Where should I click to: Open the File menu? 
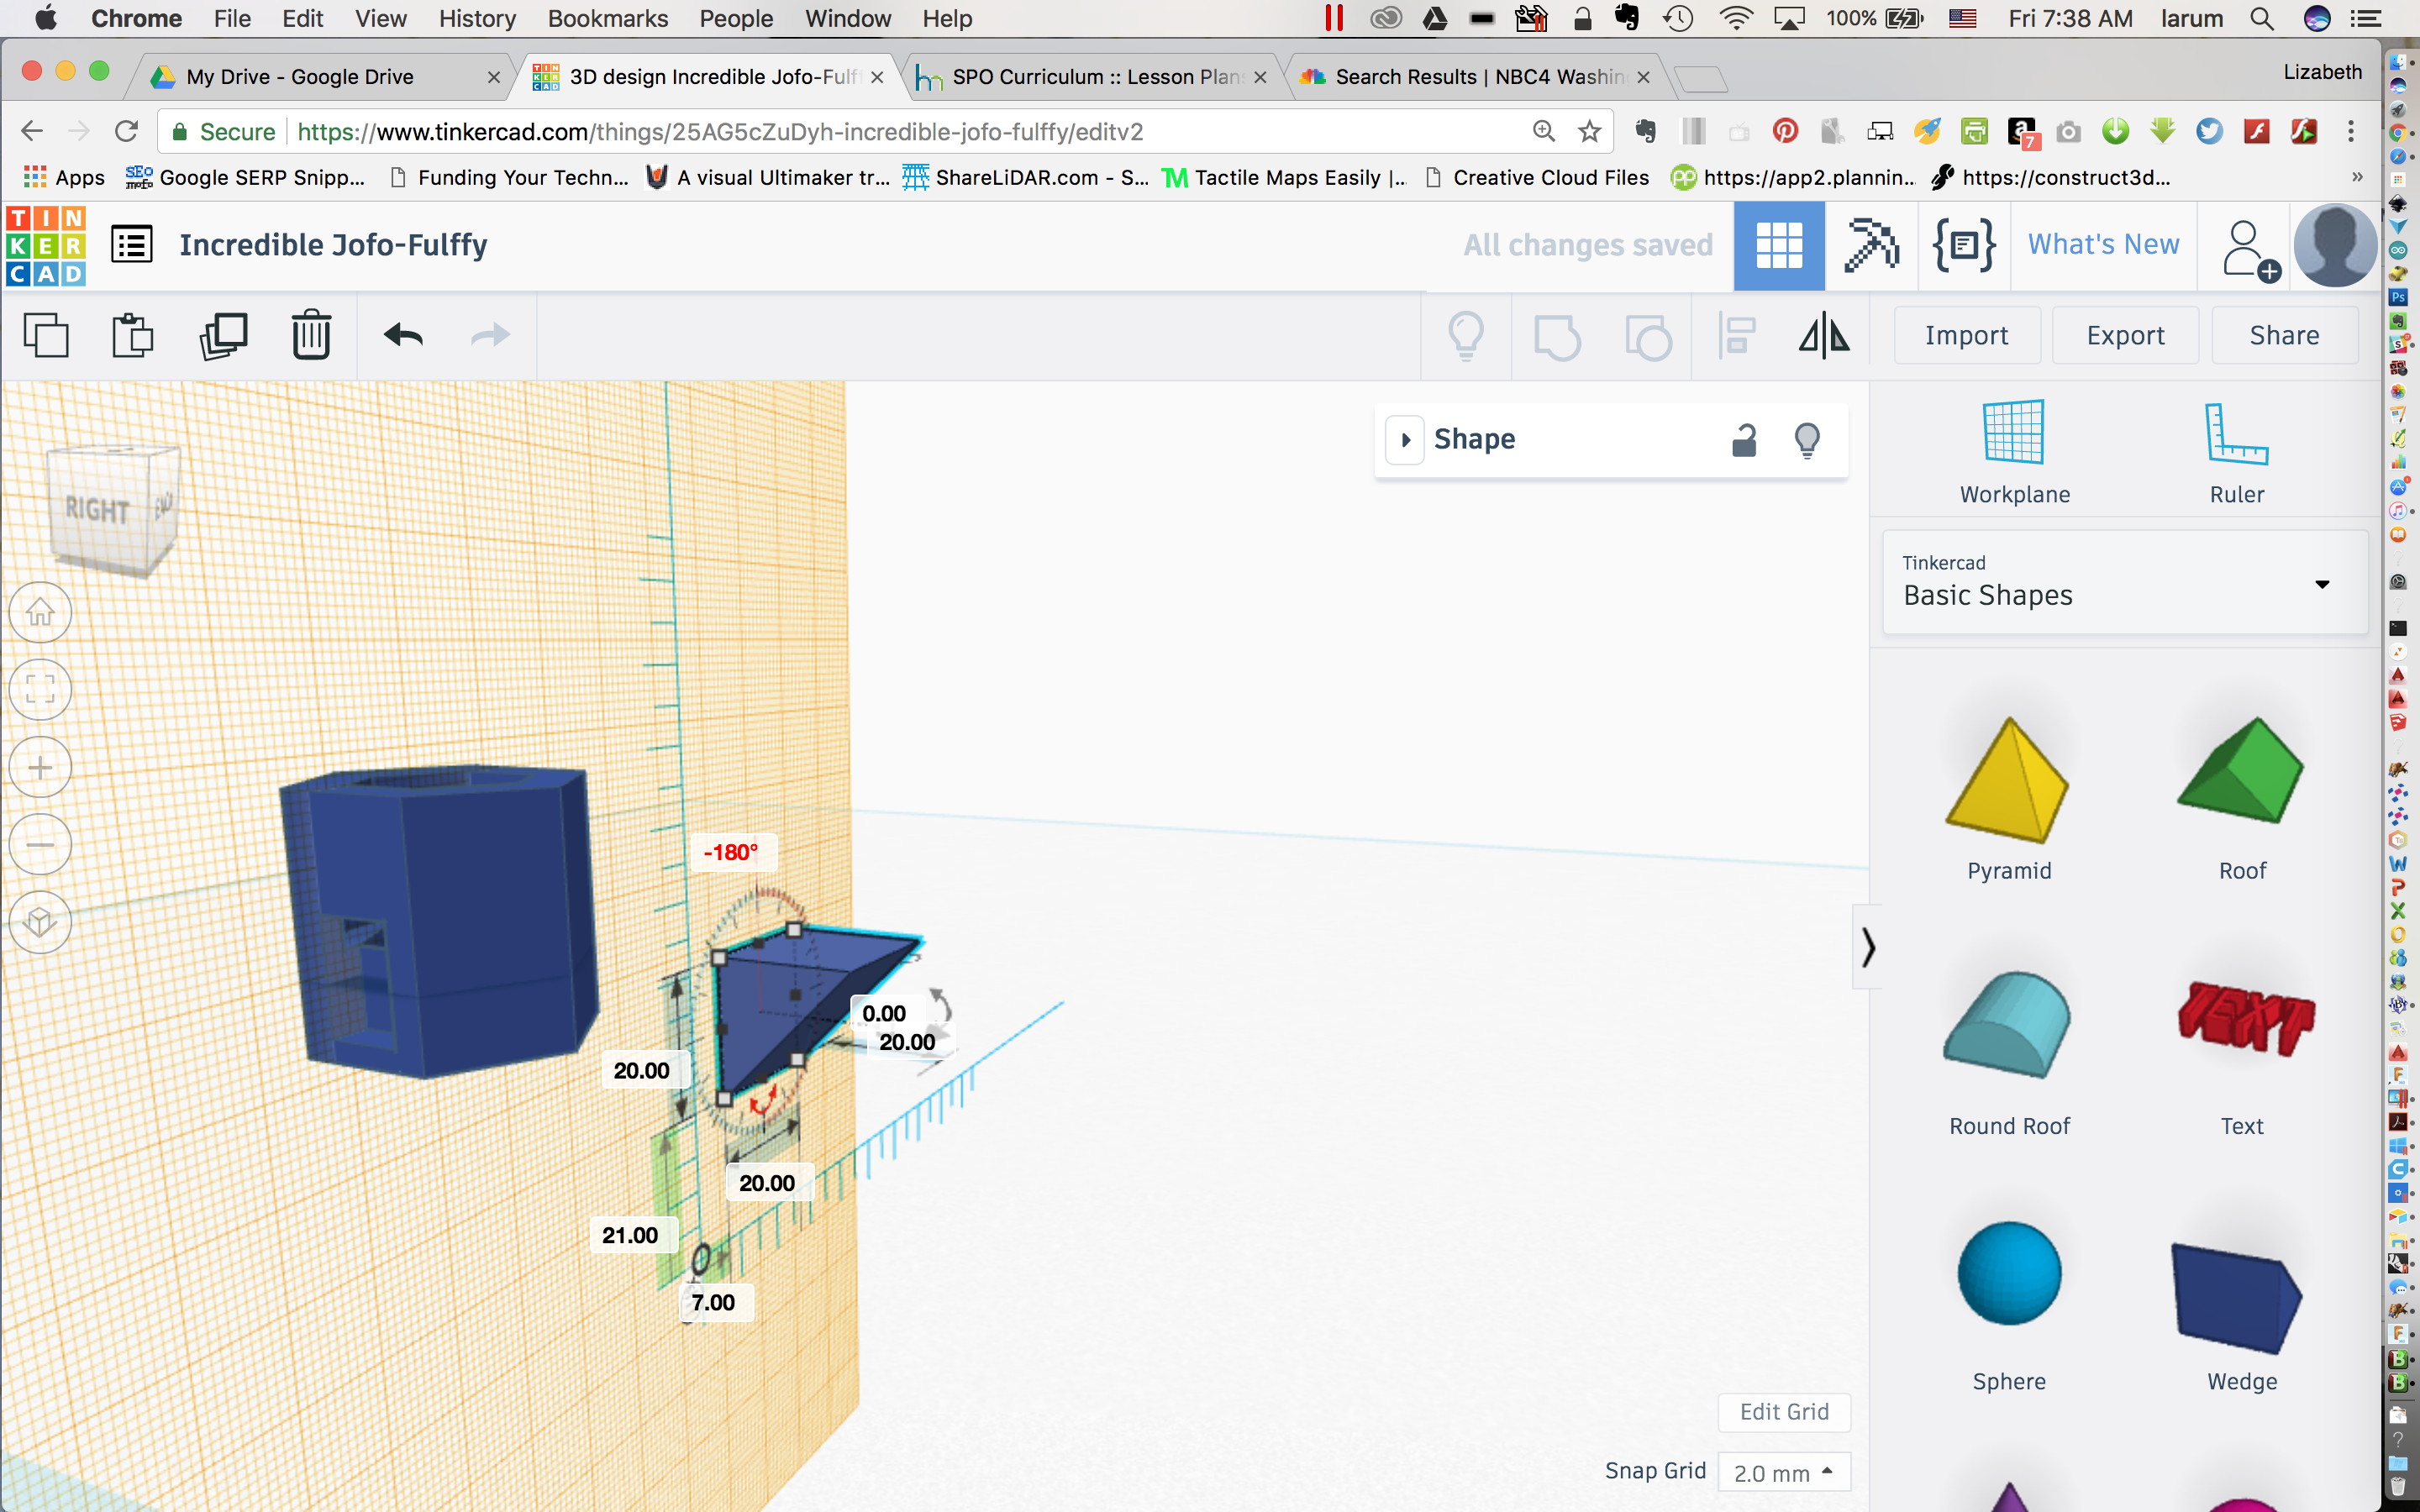click(x=232, y=18)
